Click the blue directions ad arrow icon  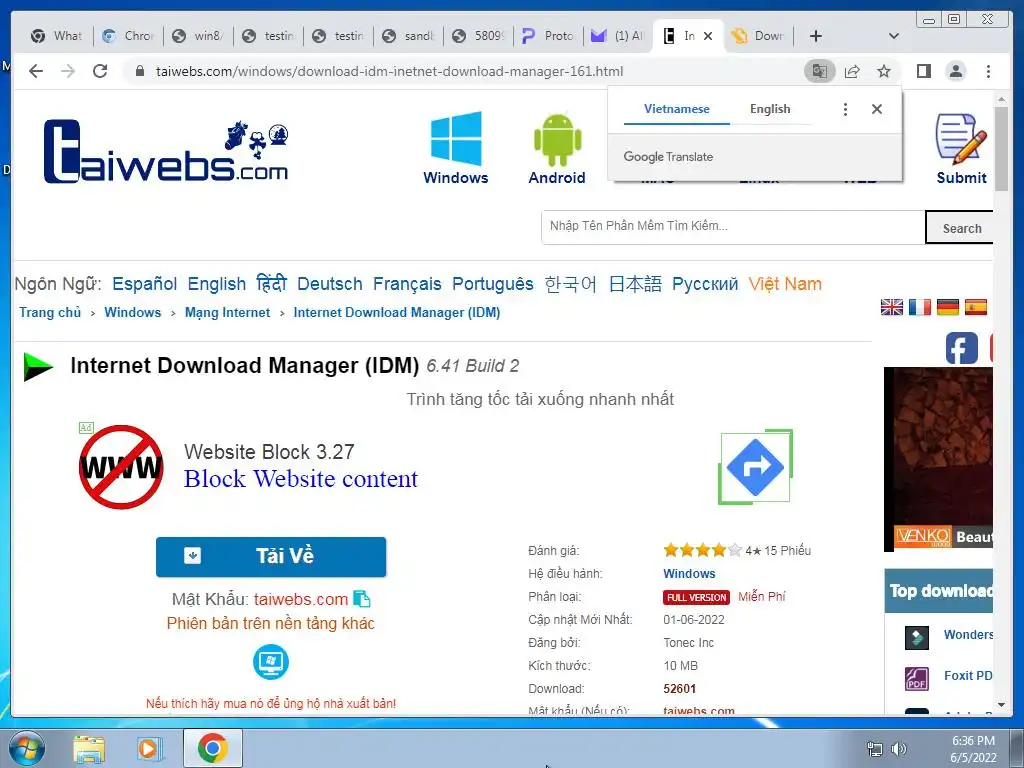(756, 467)
